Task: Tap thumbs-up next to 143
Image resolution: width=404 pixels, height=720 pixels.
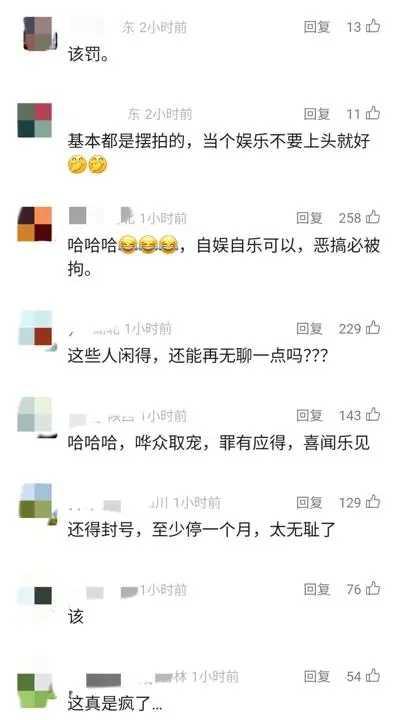Action: (373, 415)
